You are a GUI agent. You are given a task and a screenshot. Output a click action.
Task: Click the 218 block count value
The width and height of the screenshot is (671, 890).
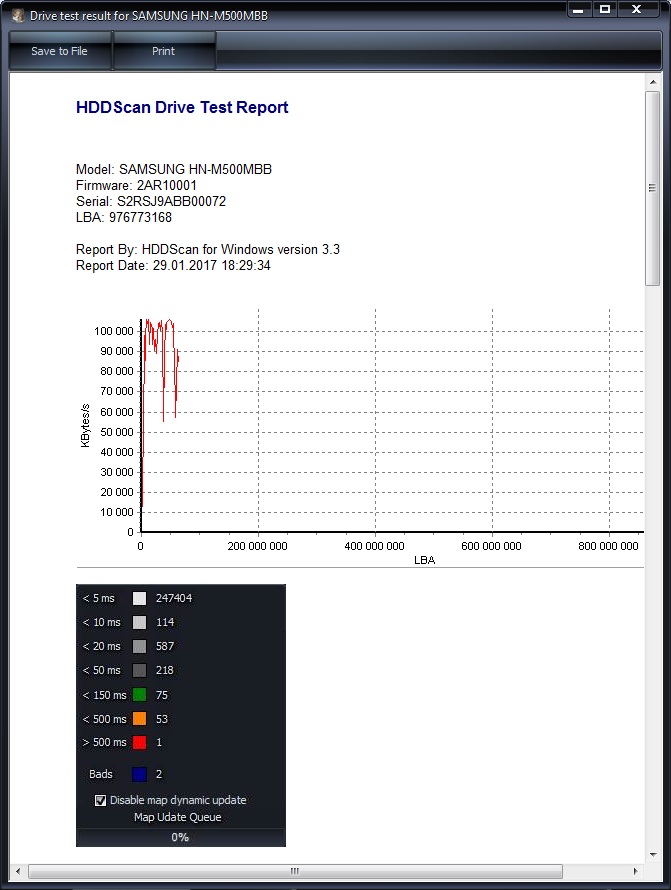click(x=165, y=670)
